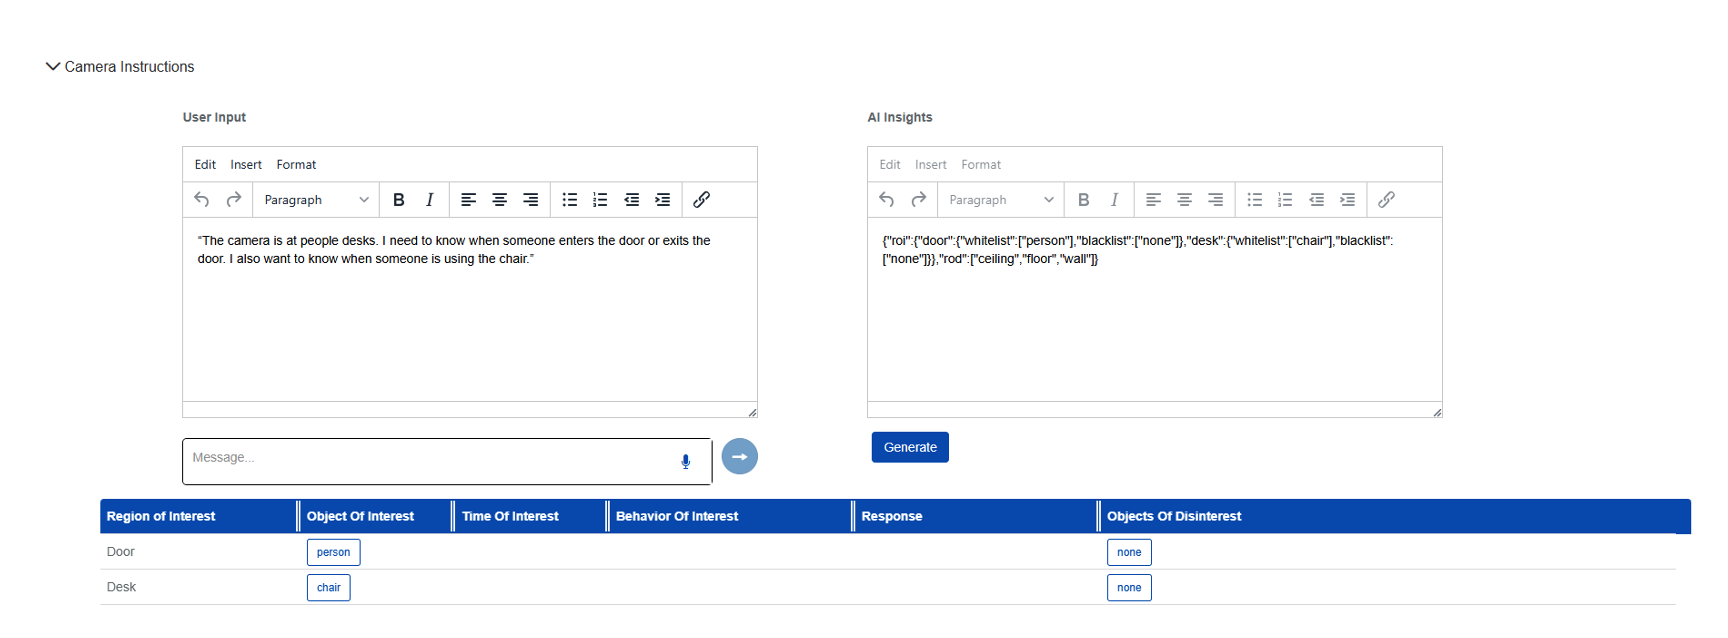The height and width of the screenshot is (638, 1728).
Task: Click Undo in User Input editor
Action: click(202, 200)
